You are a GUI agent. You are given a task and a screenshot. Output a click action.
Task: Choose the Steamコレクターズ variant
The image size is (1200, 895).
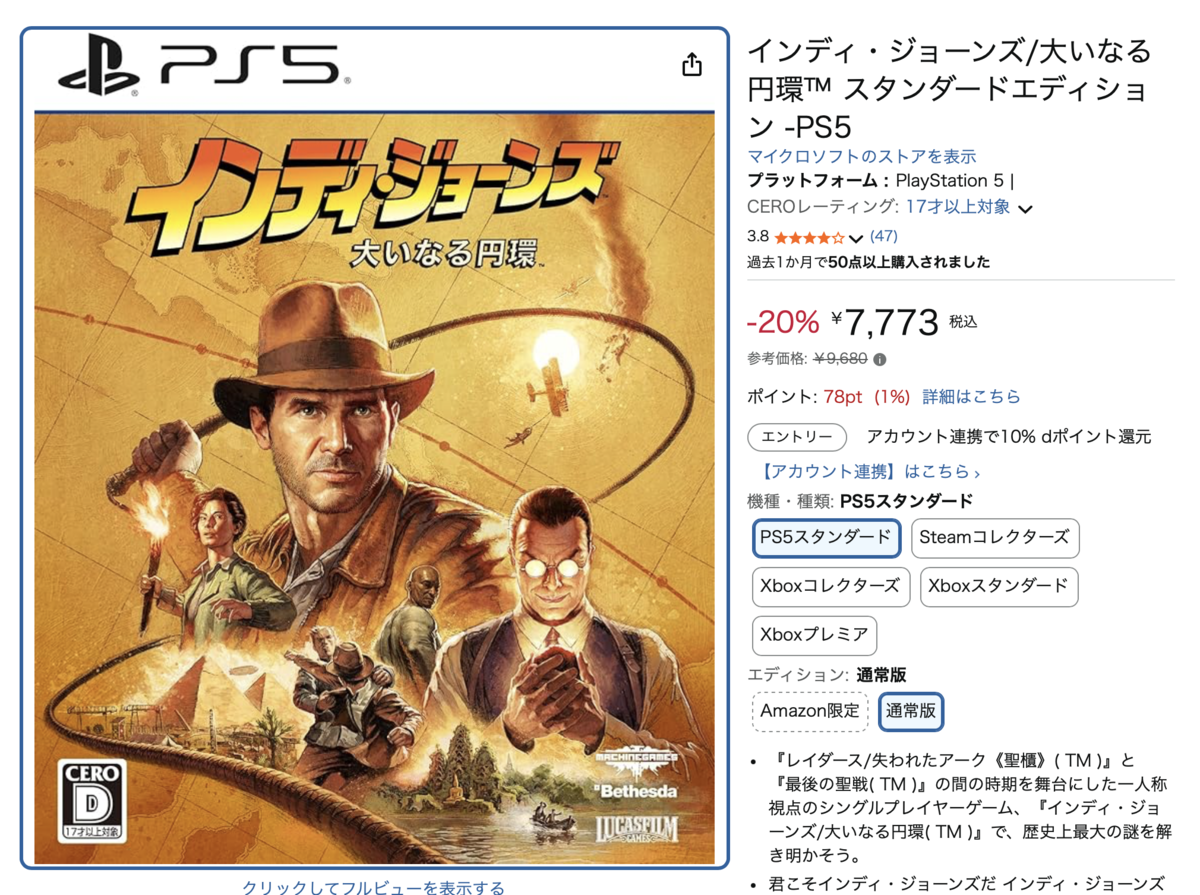(x=994, y=538)
